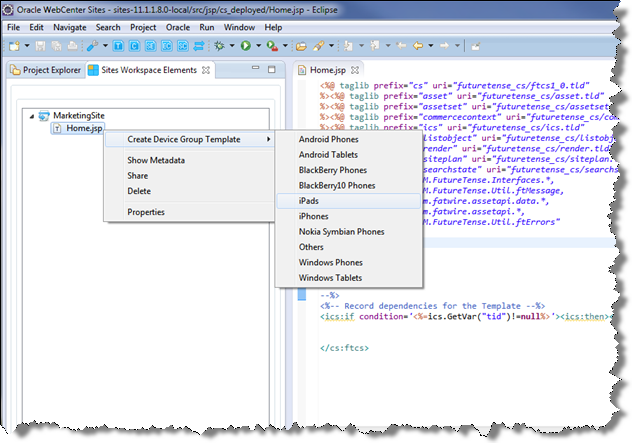Open the Back history dropdown arrow
The image size is (632, 443).
click(x=431, y=46)
